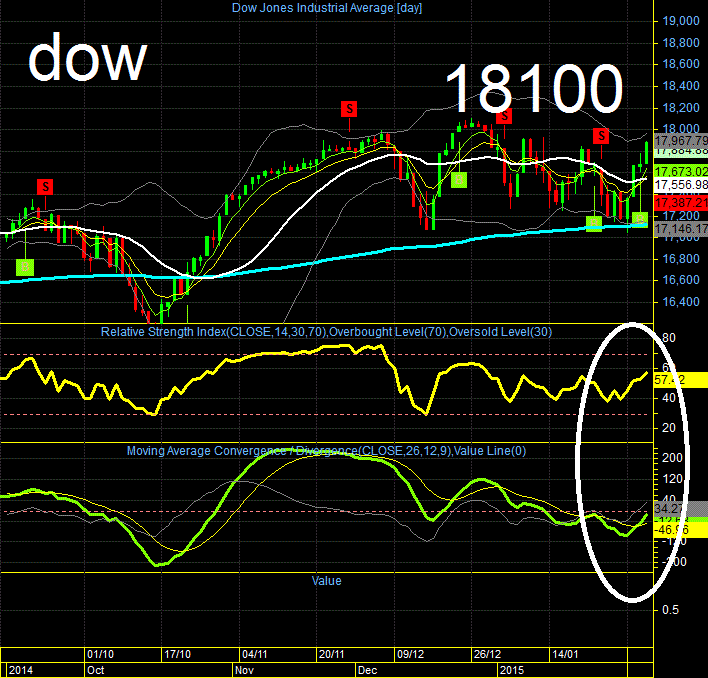Click the yellow 57.42 RSI value tag
Image resolution: width=708 pixels, height=678 pixels.
tap(681, 380)
